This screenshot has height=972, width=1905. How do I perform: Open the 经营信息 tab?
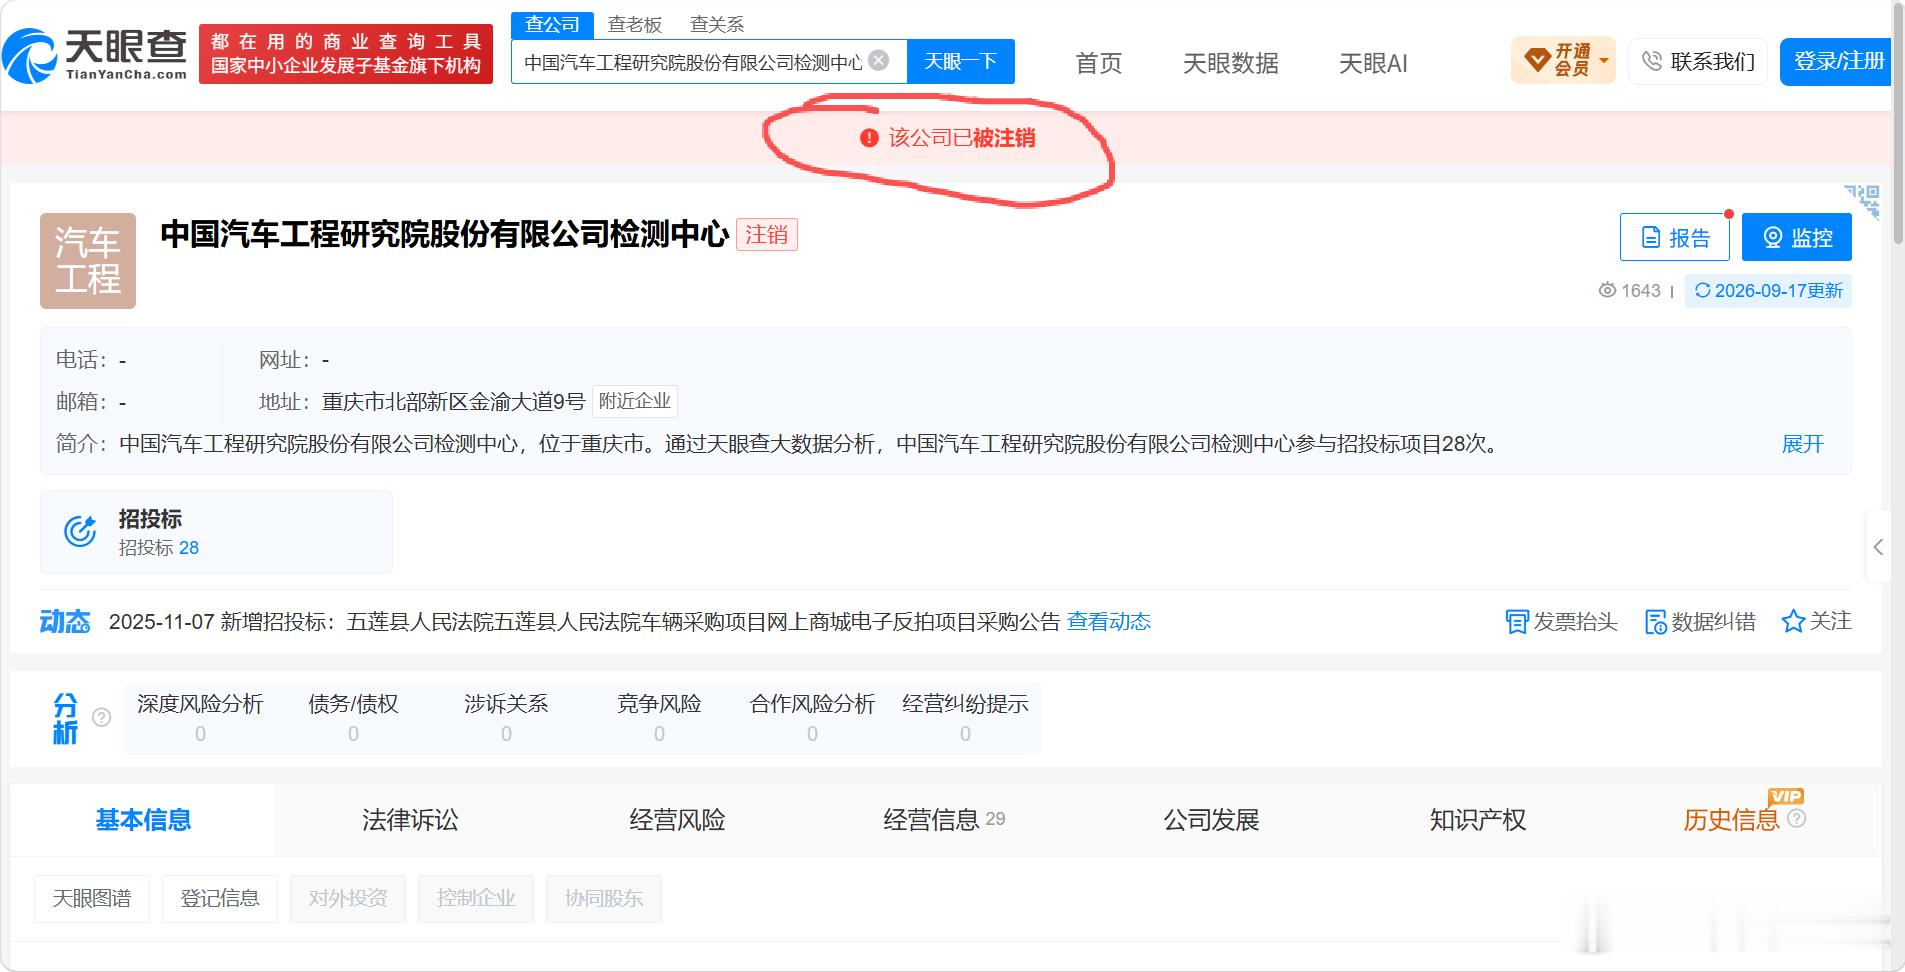coord(943,820)
